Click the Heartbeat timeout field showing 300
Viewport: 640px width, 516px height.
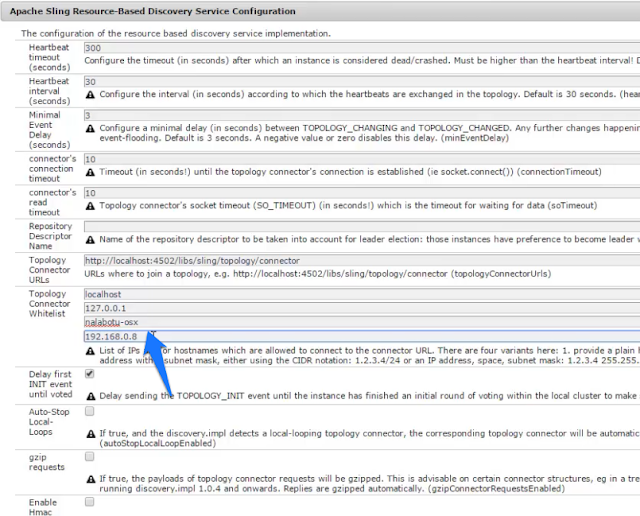[x=362, y=48]
